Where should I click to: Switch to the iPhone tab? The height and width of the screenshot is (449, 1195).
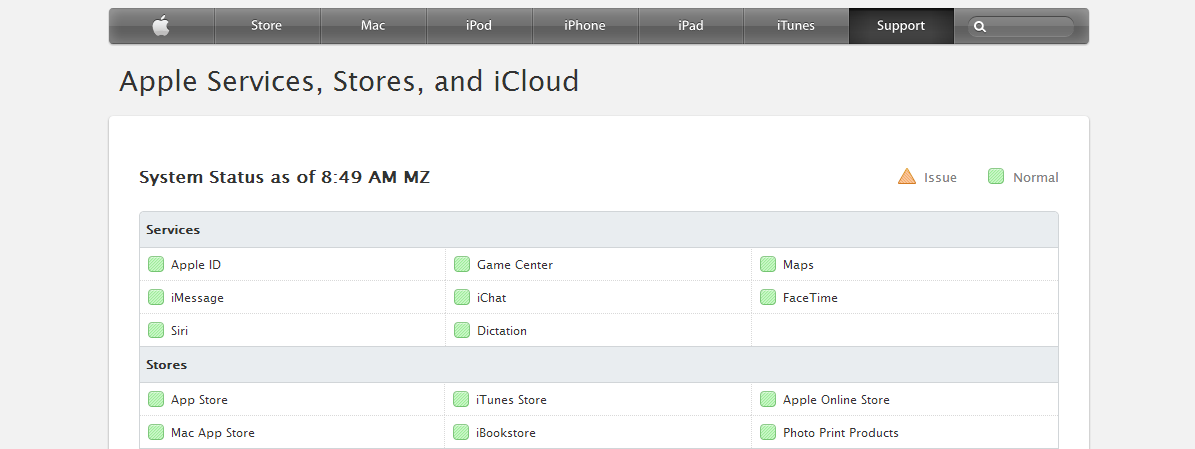[585, 26]
